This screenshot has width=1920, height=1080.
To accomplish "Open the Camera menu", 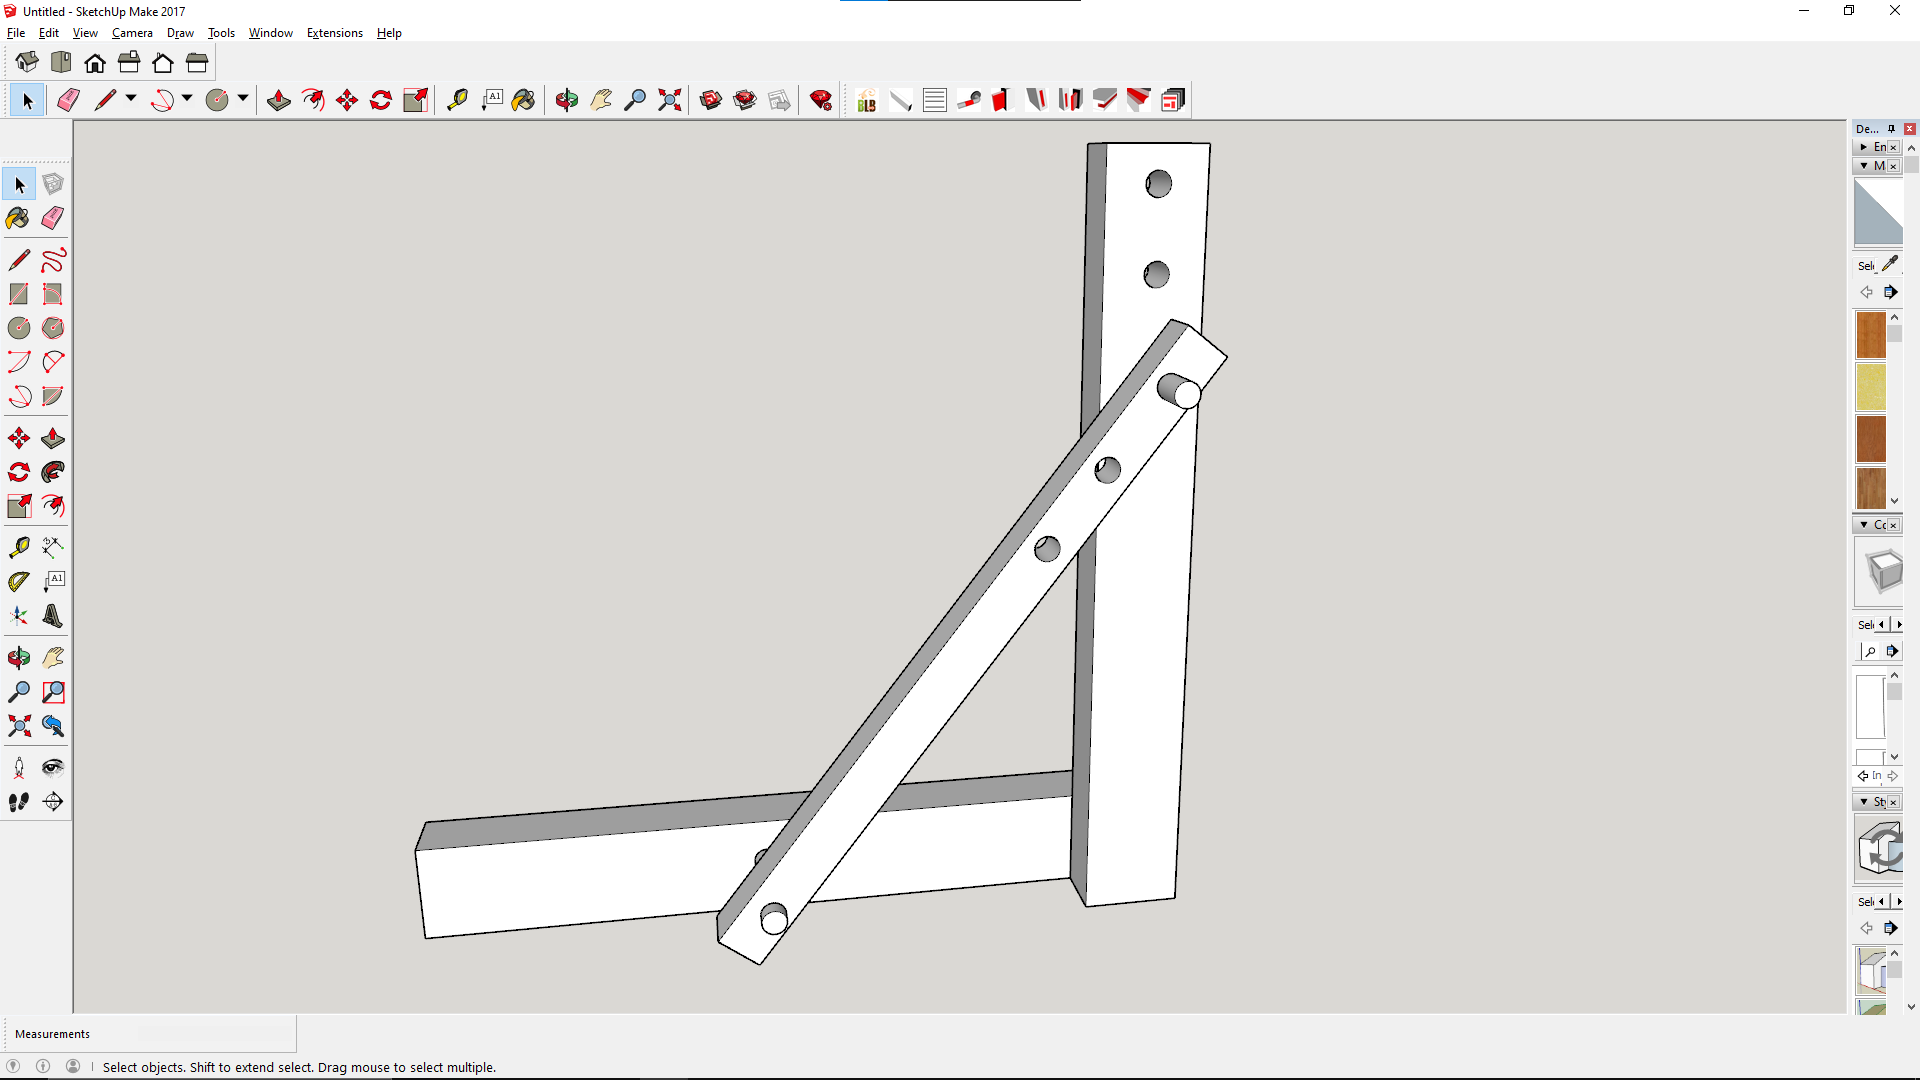I will pyautogui.click(x=132, y=33).
